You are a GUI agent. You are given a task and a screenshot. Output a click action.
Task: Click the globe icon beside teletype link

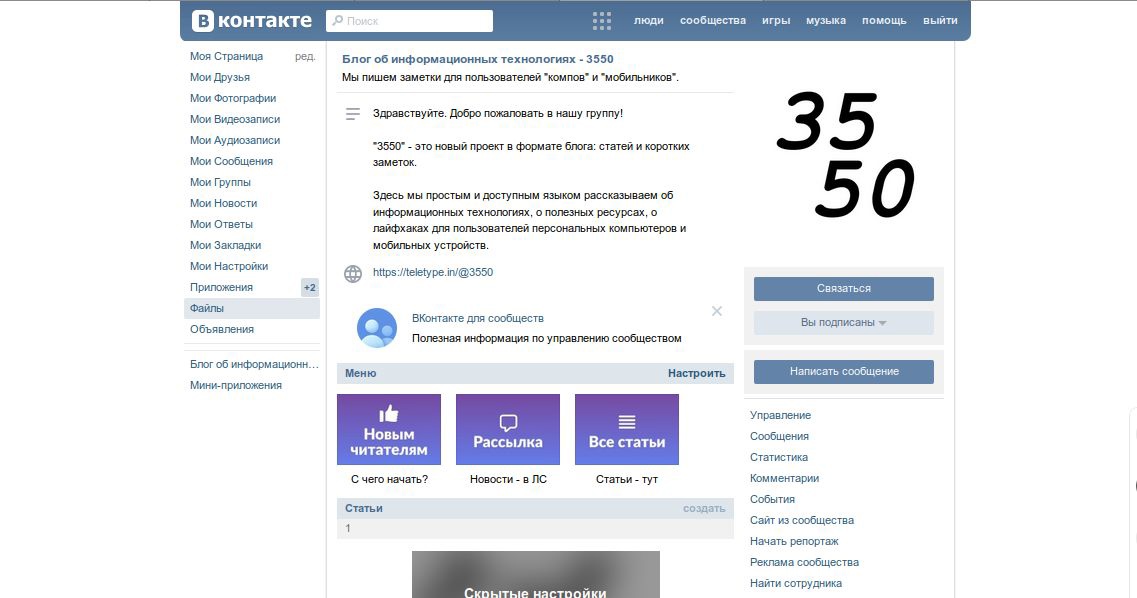click(352, 273)
